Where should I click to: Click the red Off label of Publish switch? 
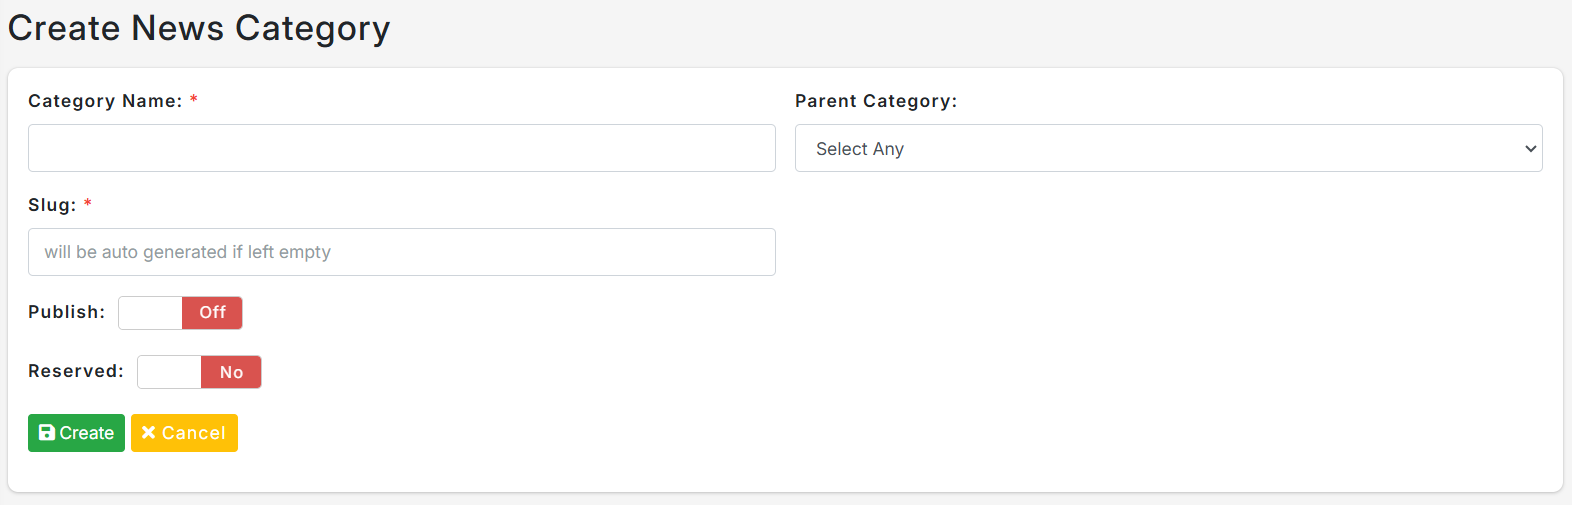point(212,313)
